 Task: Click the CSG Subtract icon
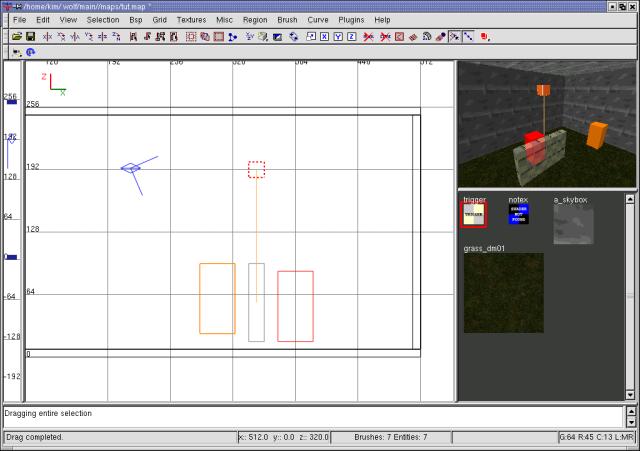pyautogui.click(x=205, y=37)
